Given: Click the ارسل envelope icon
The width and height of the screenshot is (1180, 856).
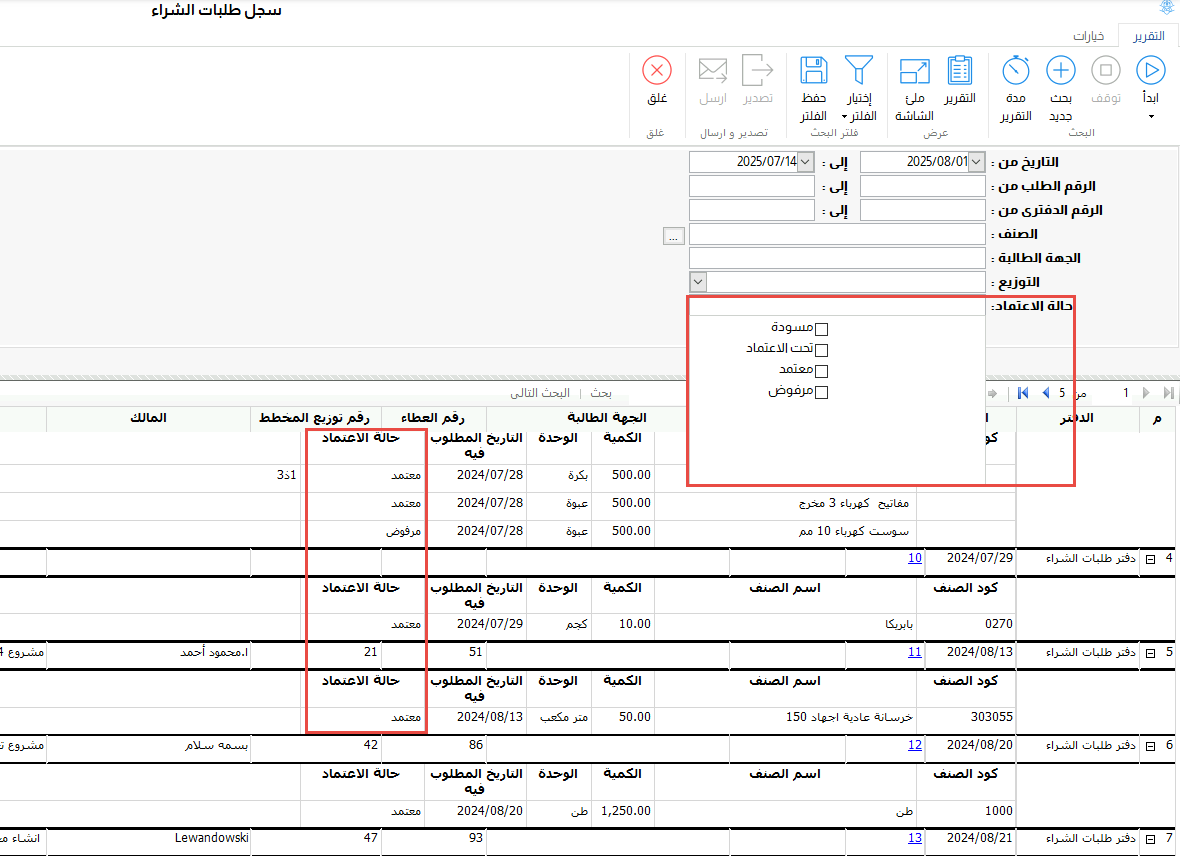Looking at the screenshot, I should coord(713,71).
